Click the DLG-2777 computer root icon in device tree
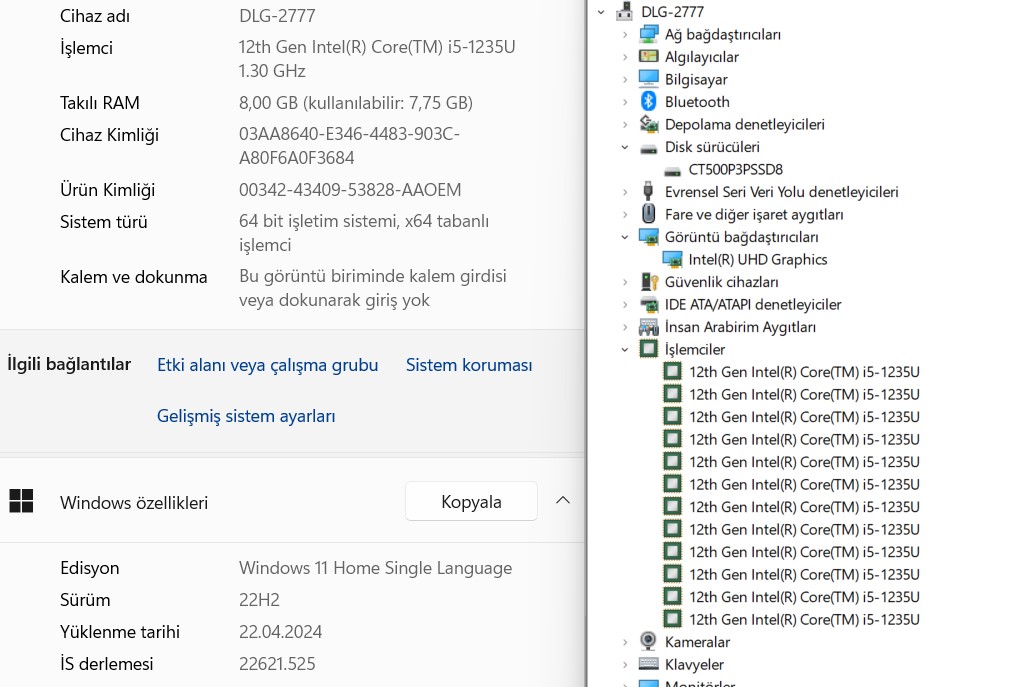 coord(624,11)
